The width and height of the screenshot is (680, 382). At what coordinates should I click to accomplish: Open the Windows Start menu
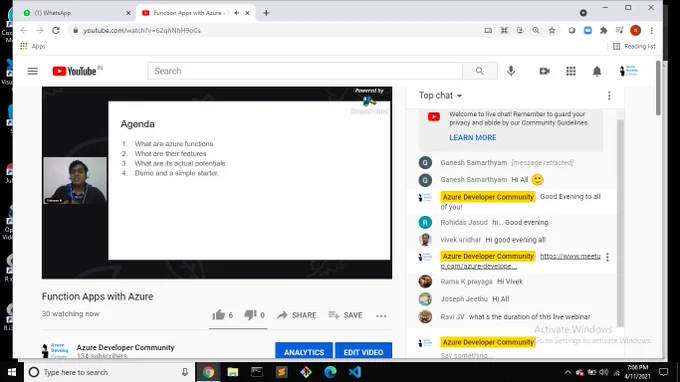[12, 372]
